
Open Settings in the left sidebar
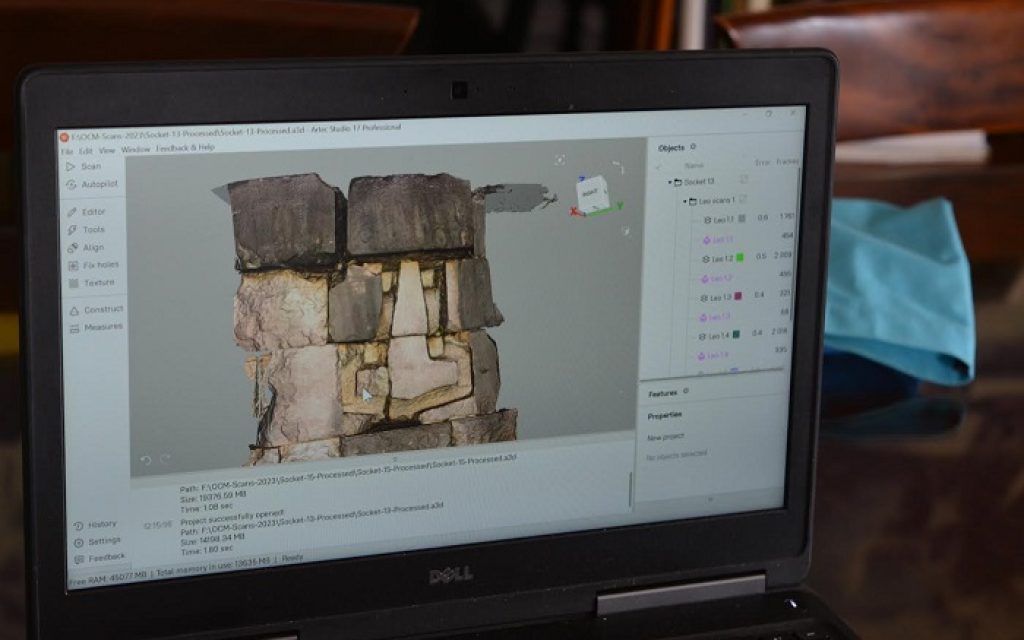[103, 541]
